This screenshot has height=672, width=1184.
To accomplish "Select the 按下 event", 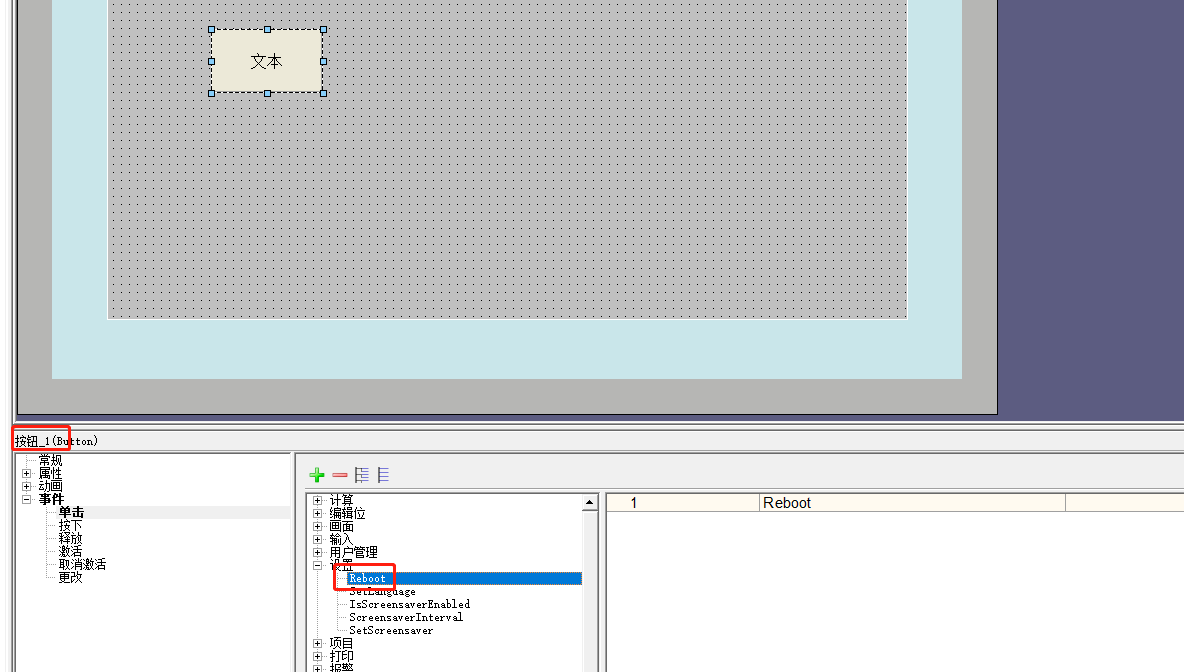I will point(70,525).
